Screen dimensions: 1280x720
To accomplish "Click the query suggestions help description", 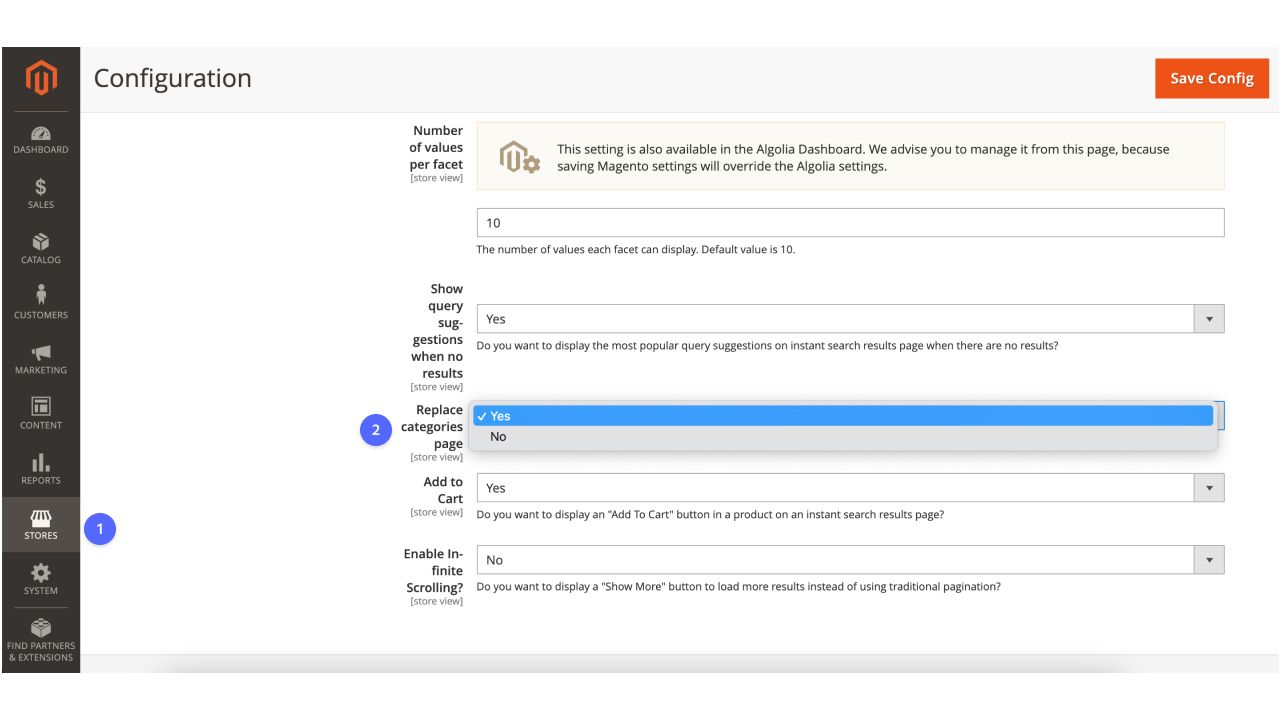I will point(767,346).
